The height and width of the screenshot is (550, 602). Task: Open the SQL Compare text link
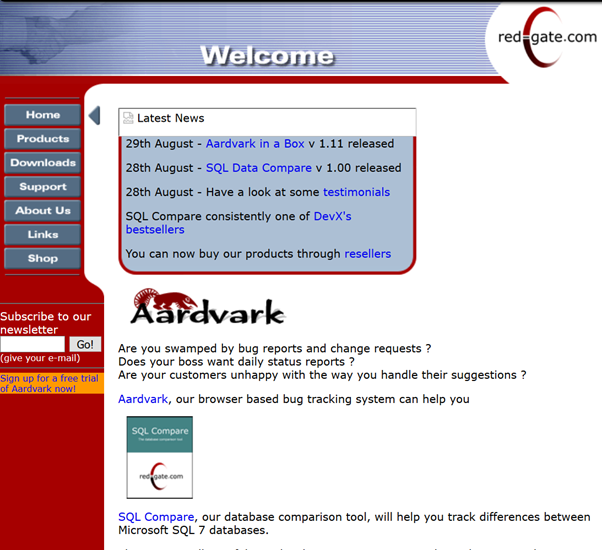pos(156,517)
